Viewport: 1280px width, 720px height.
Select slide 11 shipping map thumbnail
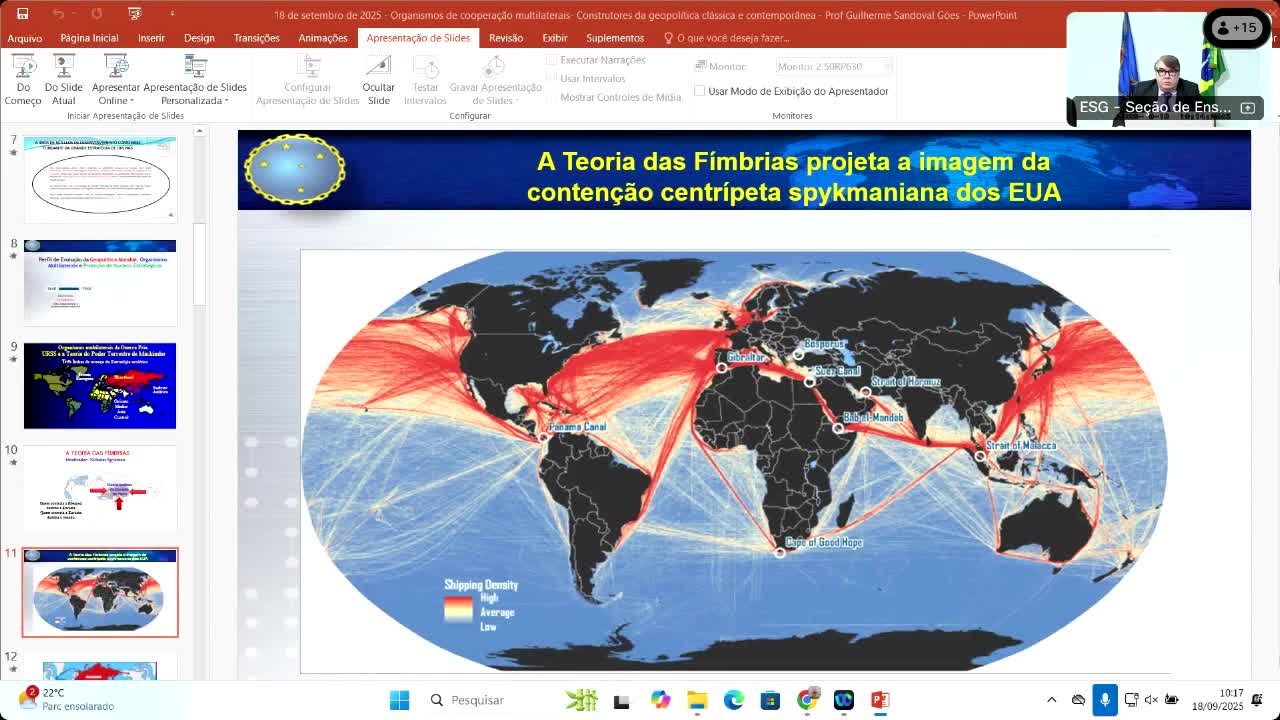coord(100,592)
